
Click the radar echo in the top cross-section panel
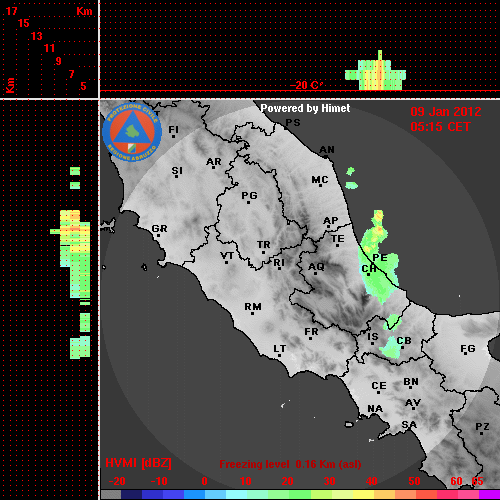tap(376, 71)
